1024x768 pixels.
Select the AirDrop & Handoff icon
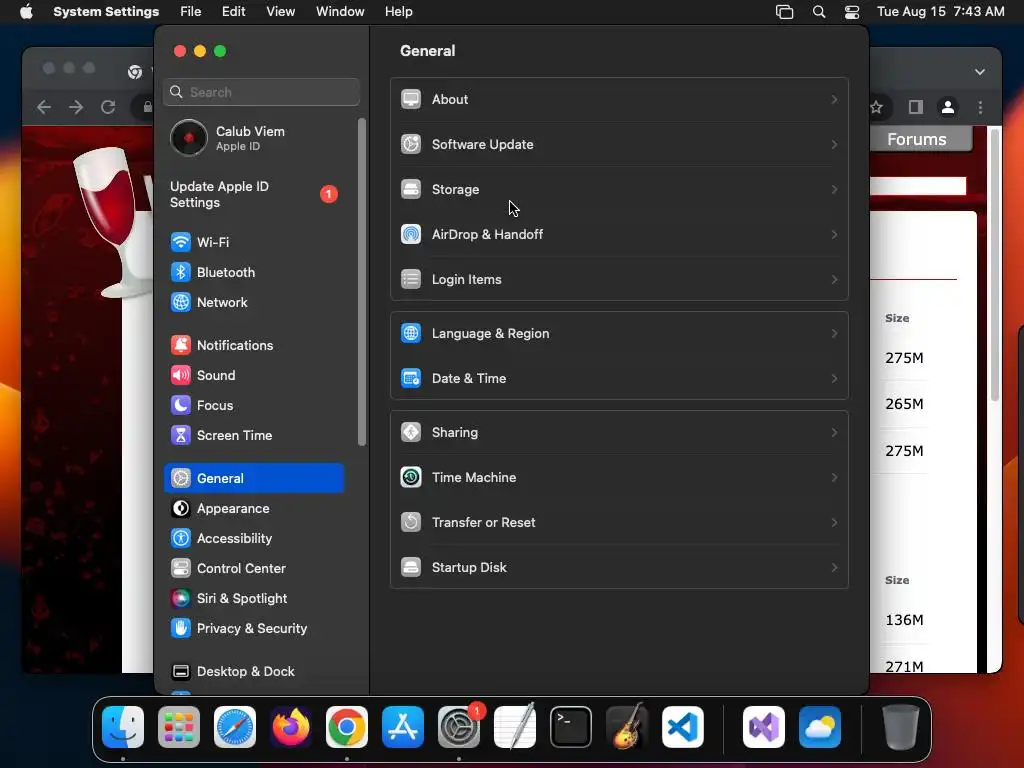pyautogui.click(x=411, y=234)
